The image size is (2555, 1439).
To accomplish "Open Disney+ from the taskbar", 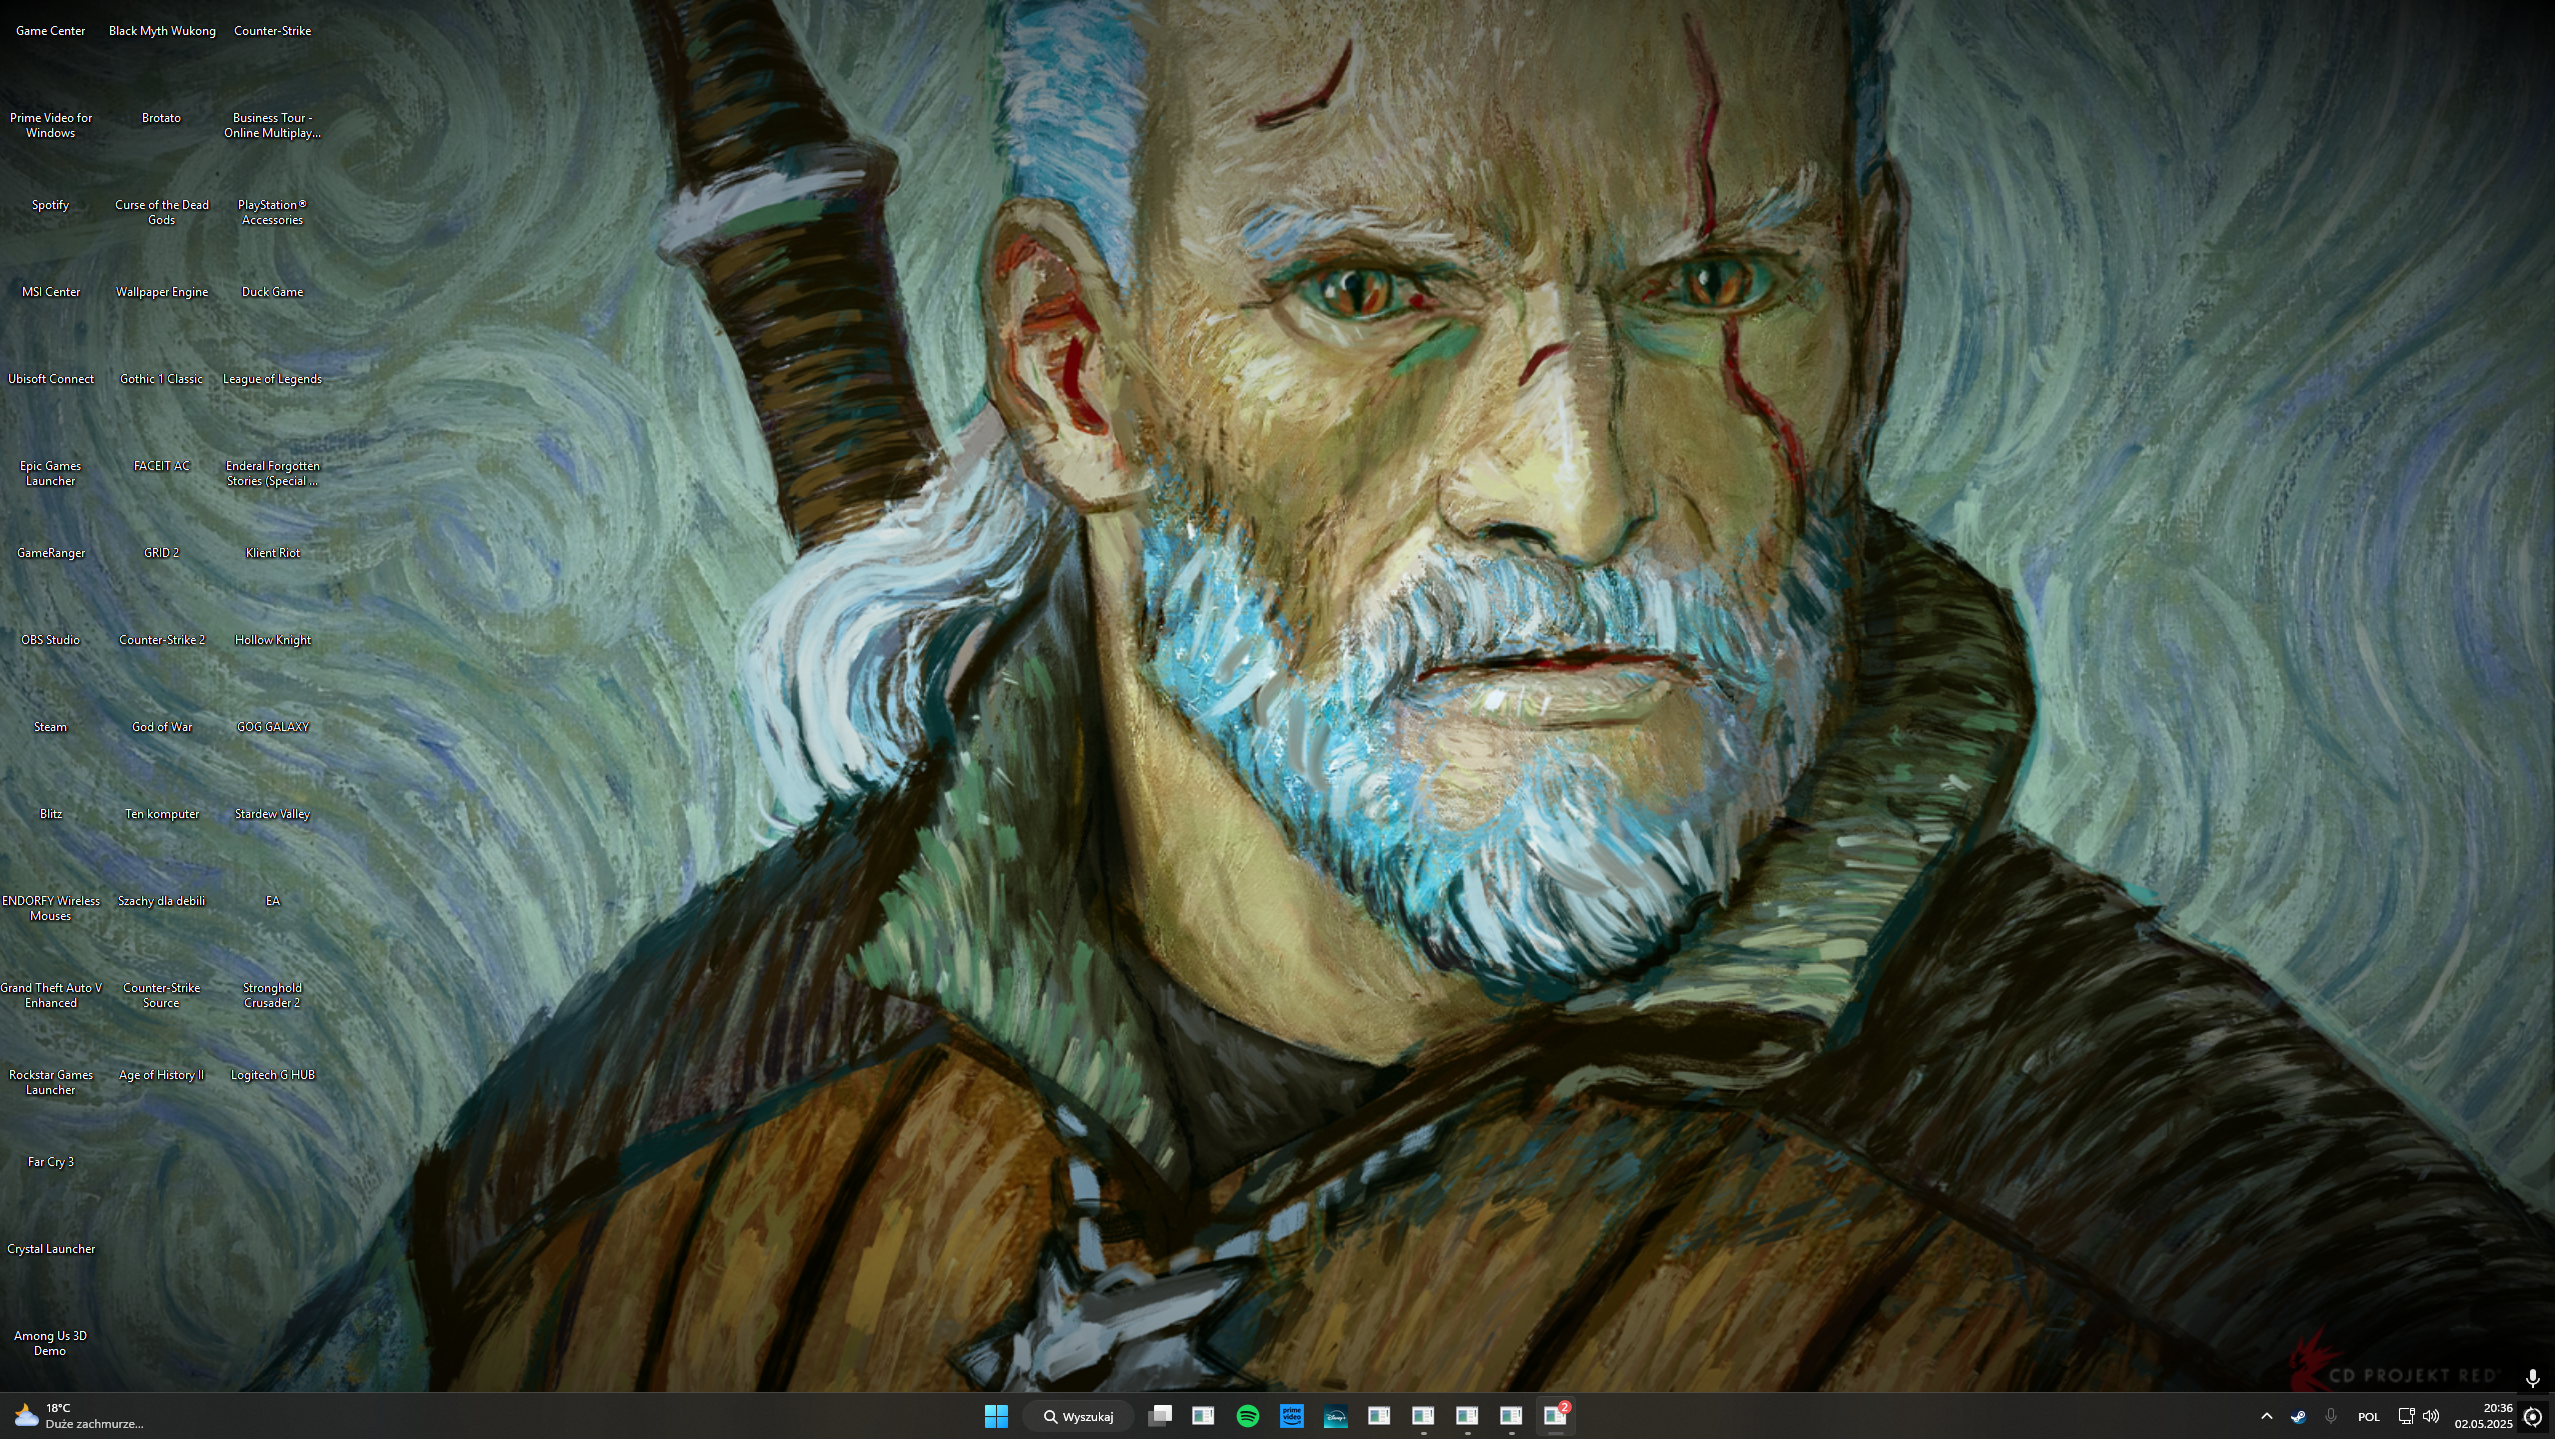I will pyautogui.click(x=1336, y=1416).
